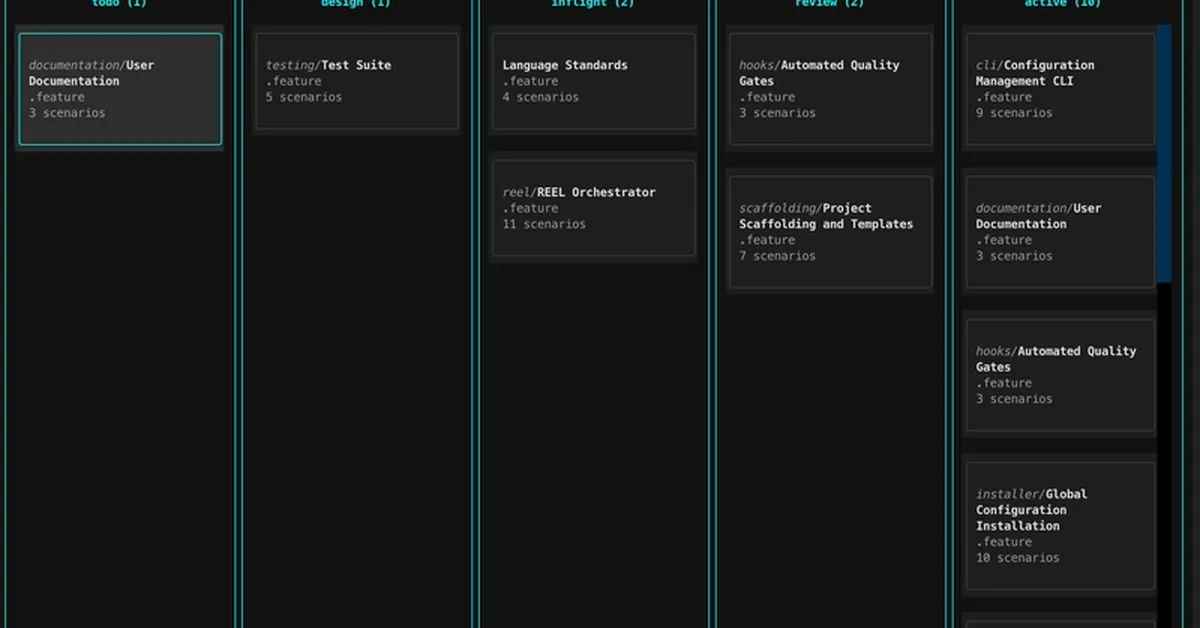
Task: Focus the active column header
Action: (1062, 4)
